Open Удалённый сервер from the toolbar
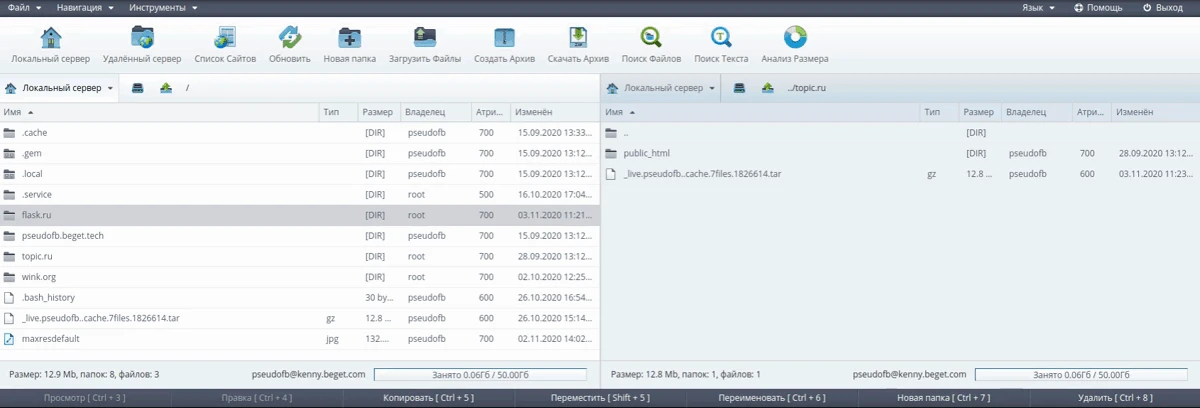This screenshot has width=1200, height=408. 142,38
